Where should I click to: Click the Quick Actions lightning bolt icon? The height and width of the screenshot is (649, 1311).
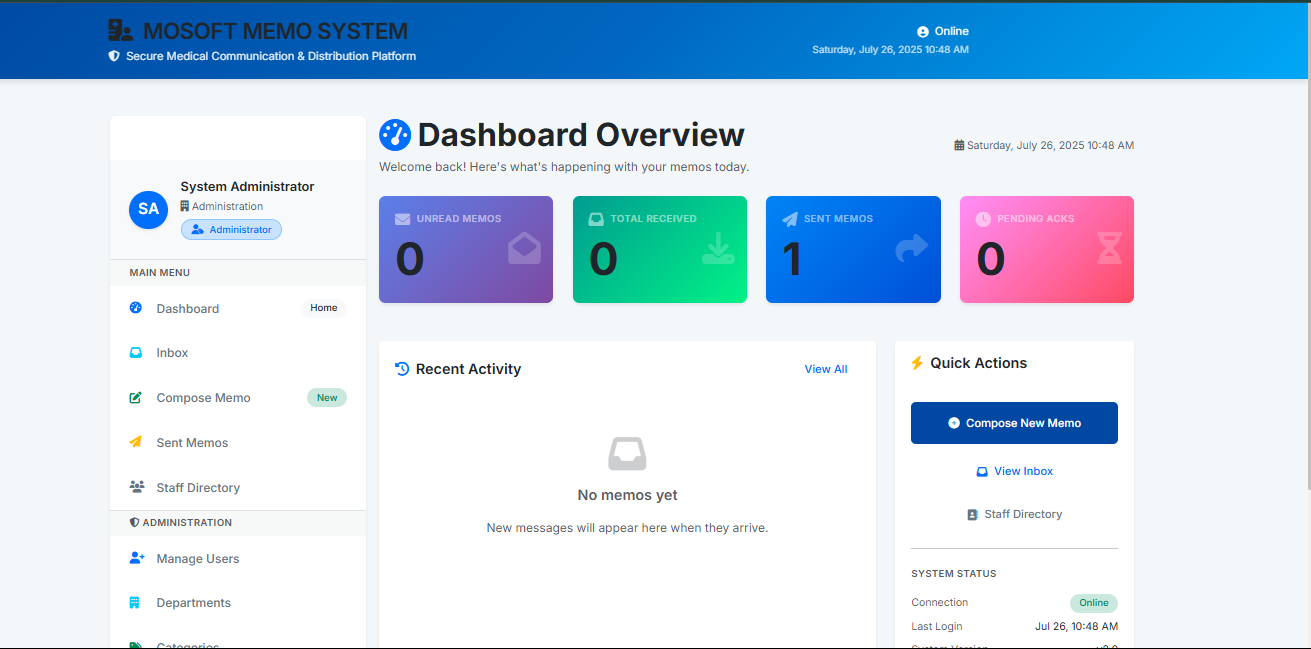point(918,363)
